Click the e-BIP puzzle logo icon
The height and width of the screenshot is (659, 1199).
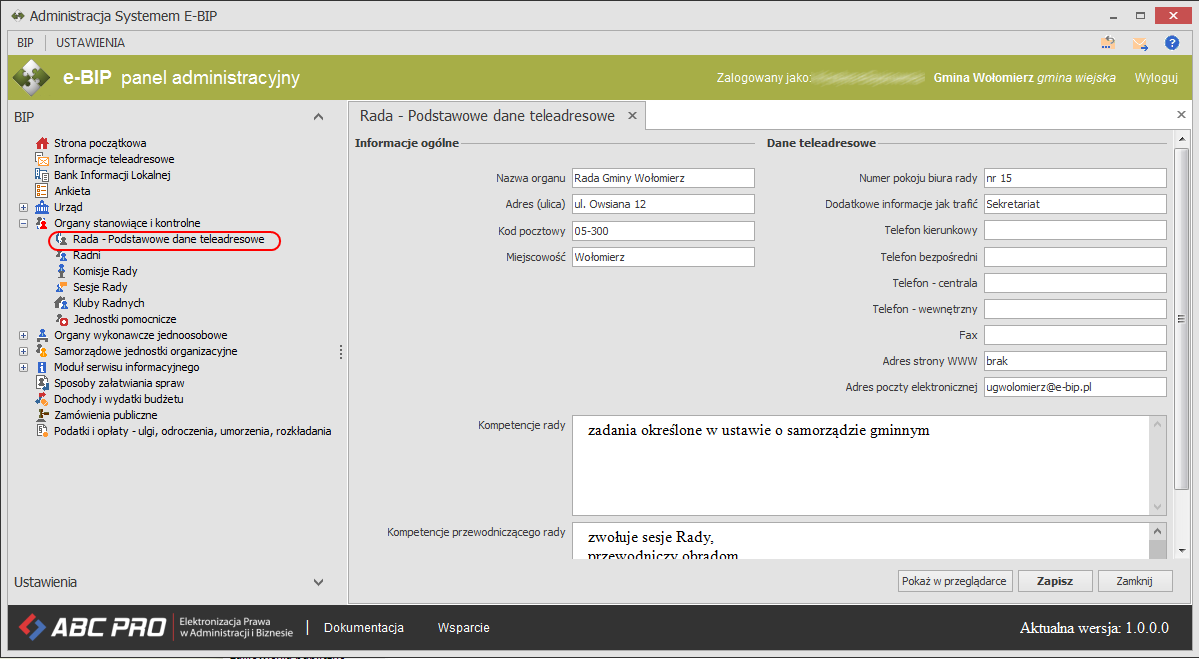(x=31, y=77)
